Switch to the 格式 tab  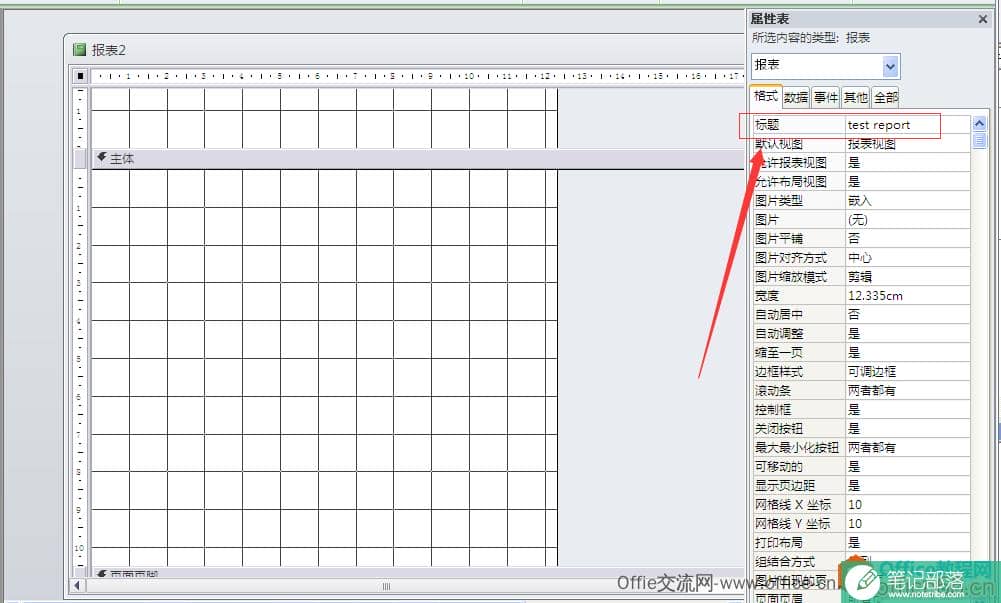point(765,96)
